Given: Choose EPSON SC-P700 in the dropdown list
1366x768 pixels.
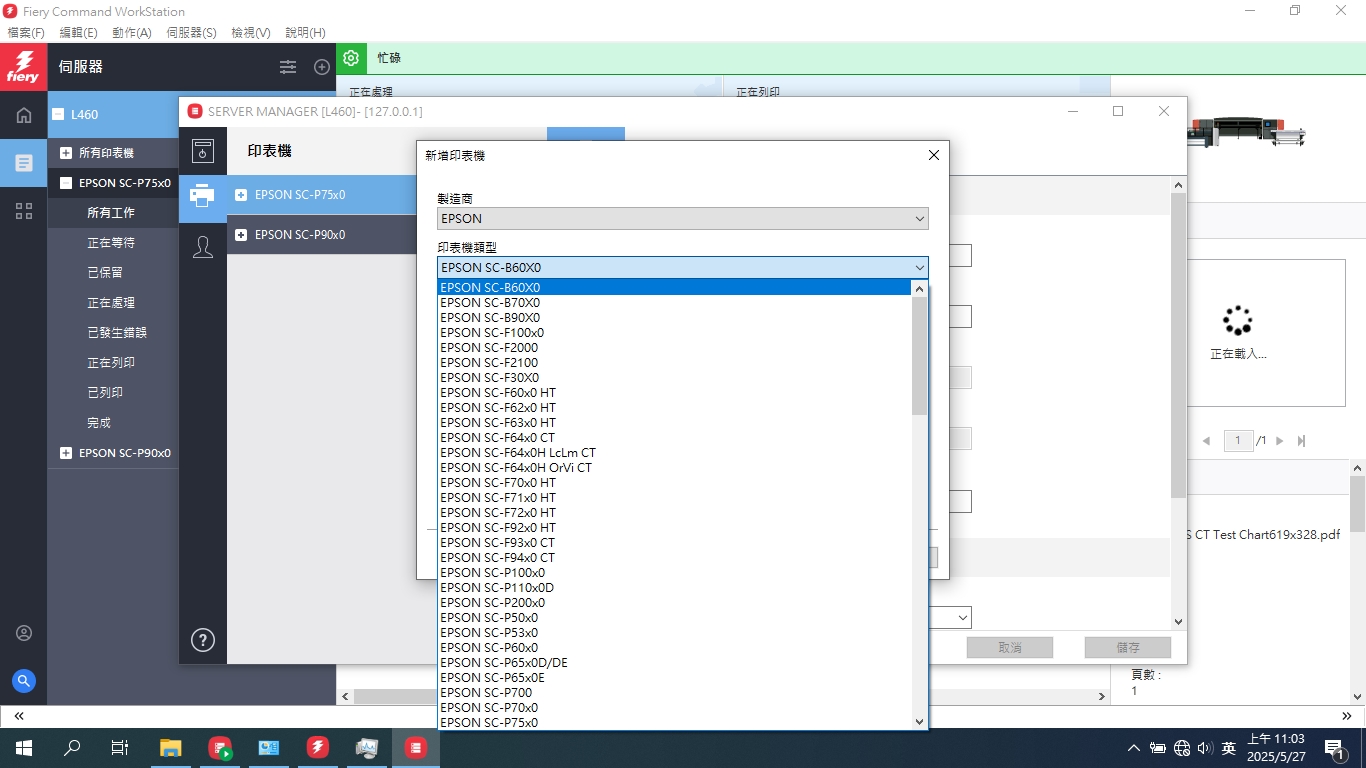Looking at the screenshot, I should (486, 692).
